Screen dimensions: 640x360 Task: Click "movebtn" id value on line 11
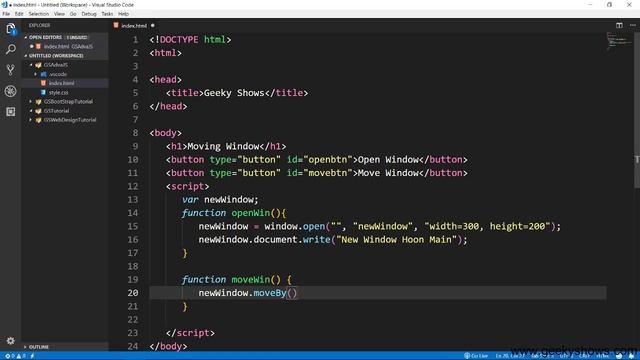click(x=328, y=173)
